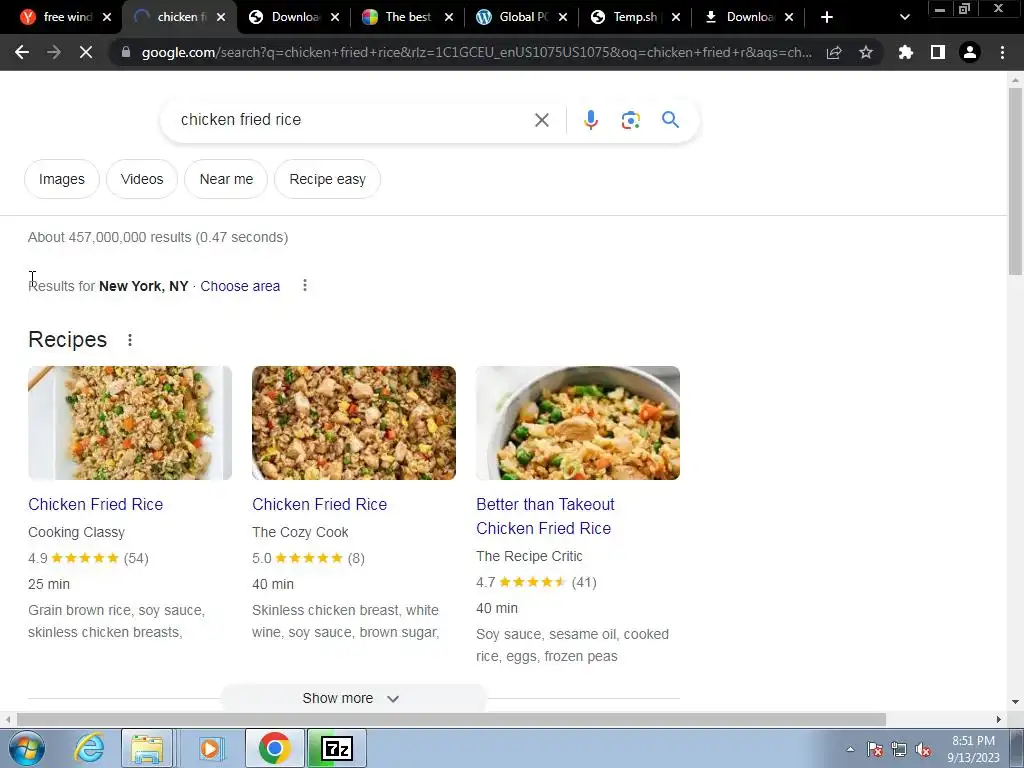1024x768 pixels.
Task: Click the Choose area link
Action: click(x=240, y=286)
